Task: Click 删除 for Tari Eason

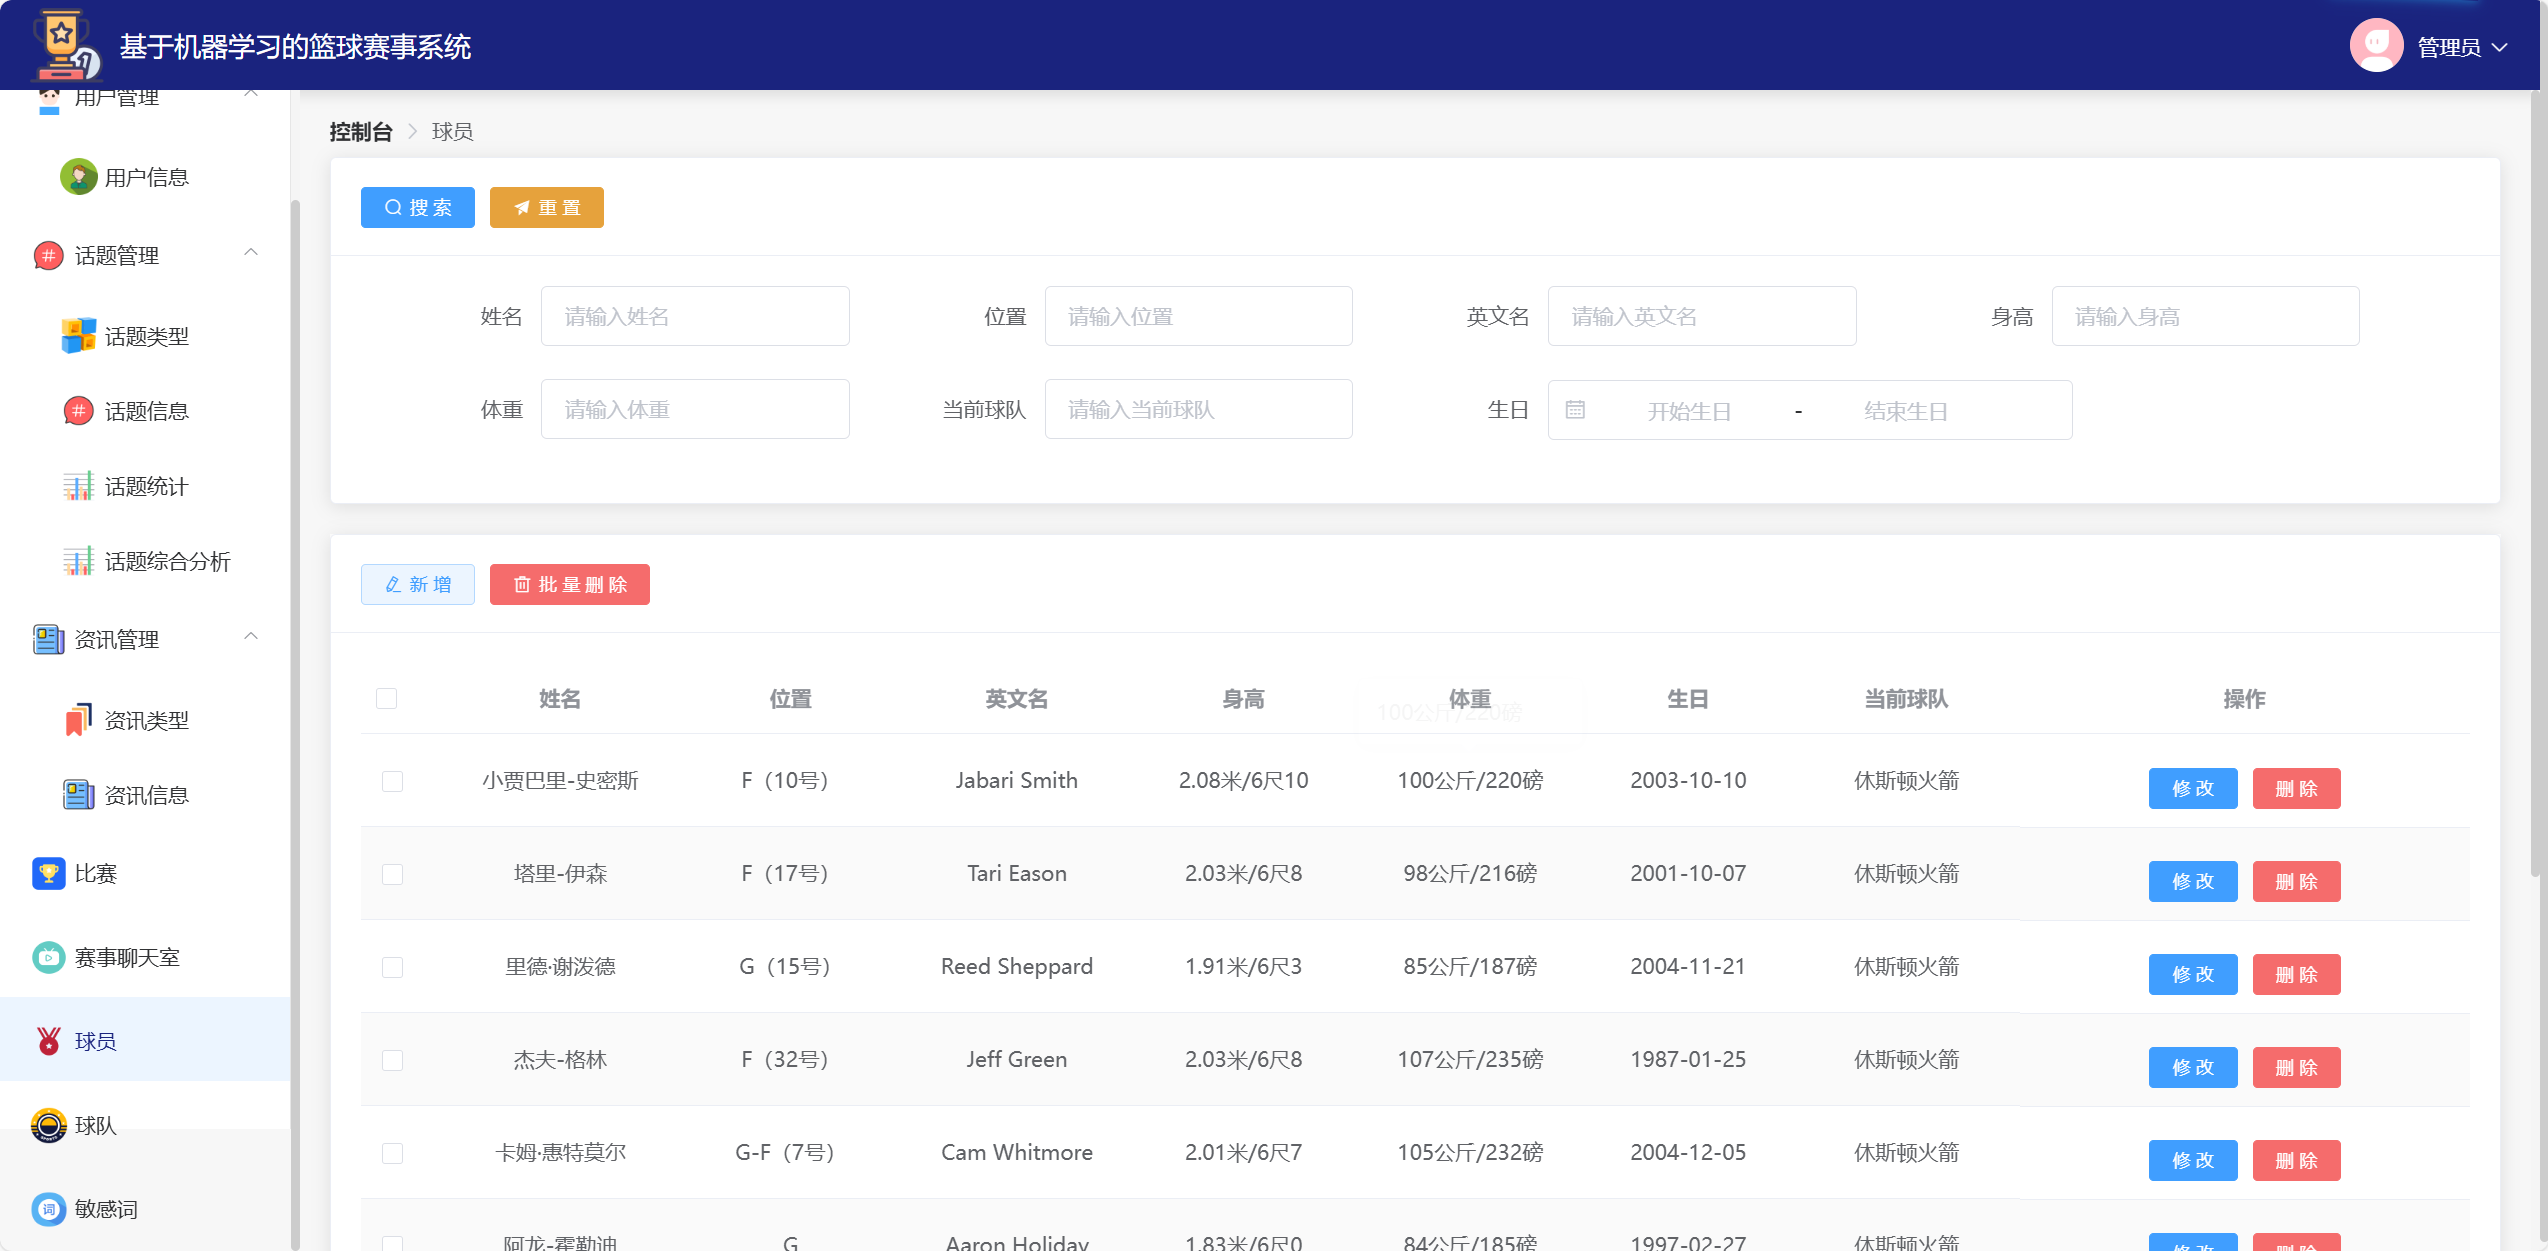Action: pos(2297,881)
